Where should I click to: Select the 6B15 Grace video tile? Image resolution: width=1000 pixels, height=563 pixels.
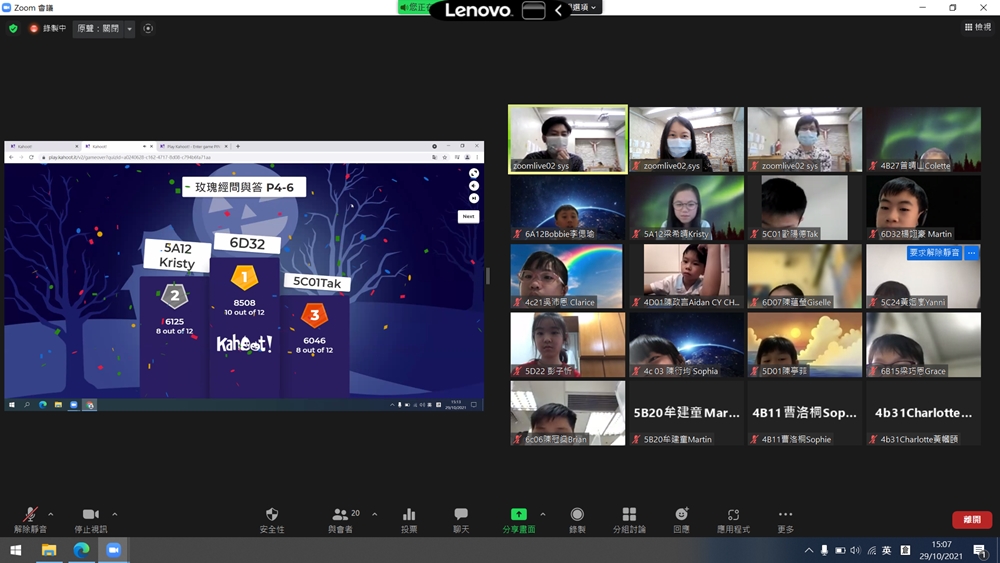coord(923,344)
